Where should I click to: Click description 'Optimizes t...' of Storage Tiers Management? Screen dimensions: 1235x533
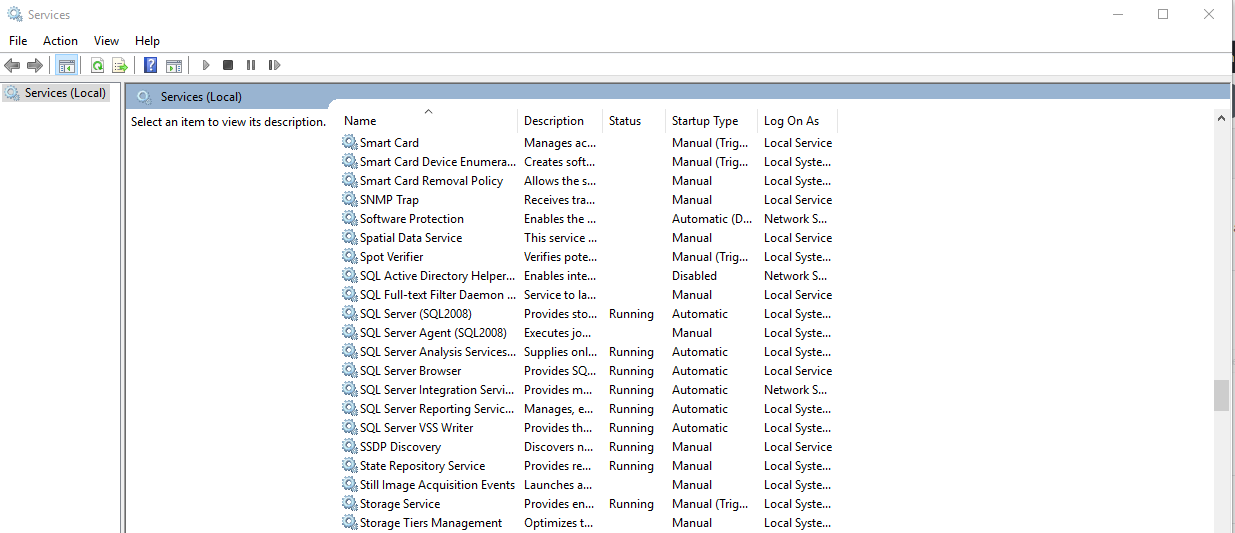[558, 523]
